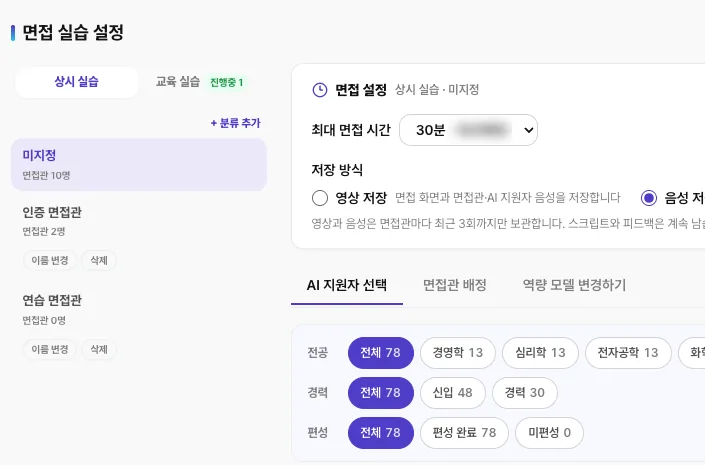Click the 면접 실습 설정 page title
Image resolution: width=705 pixels, height=465 pixels.
(73, 32)
